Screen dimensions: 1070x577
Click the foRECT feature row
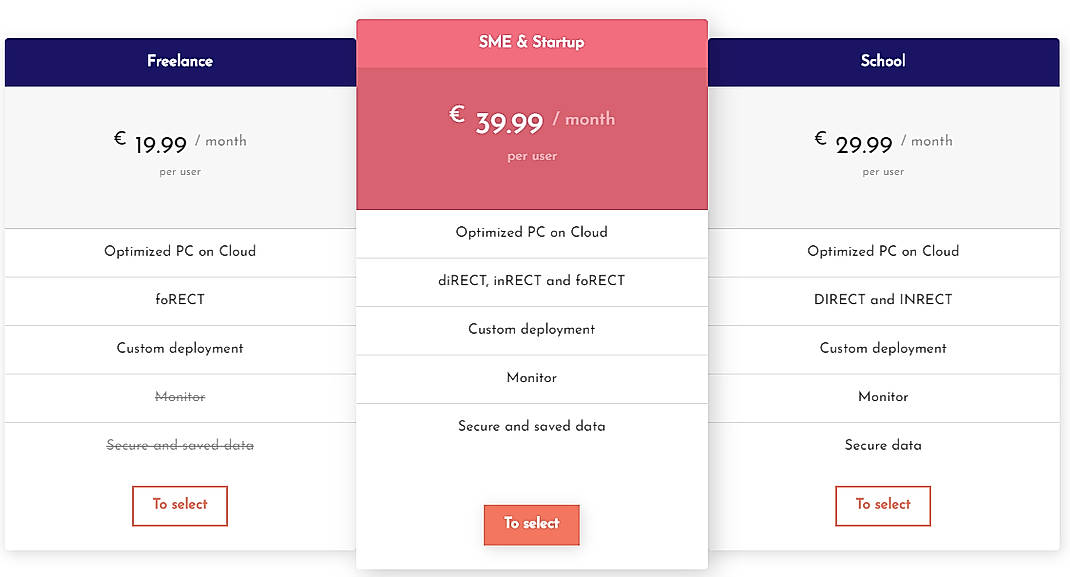click(180, 300)
